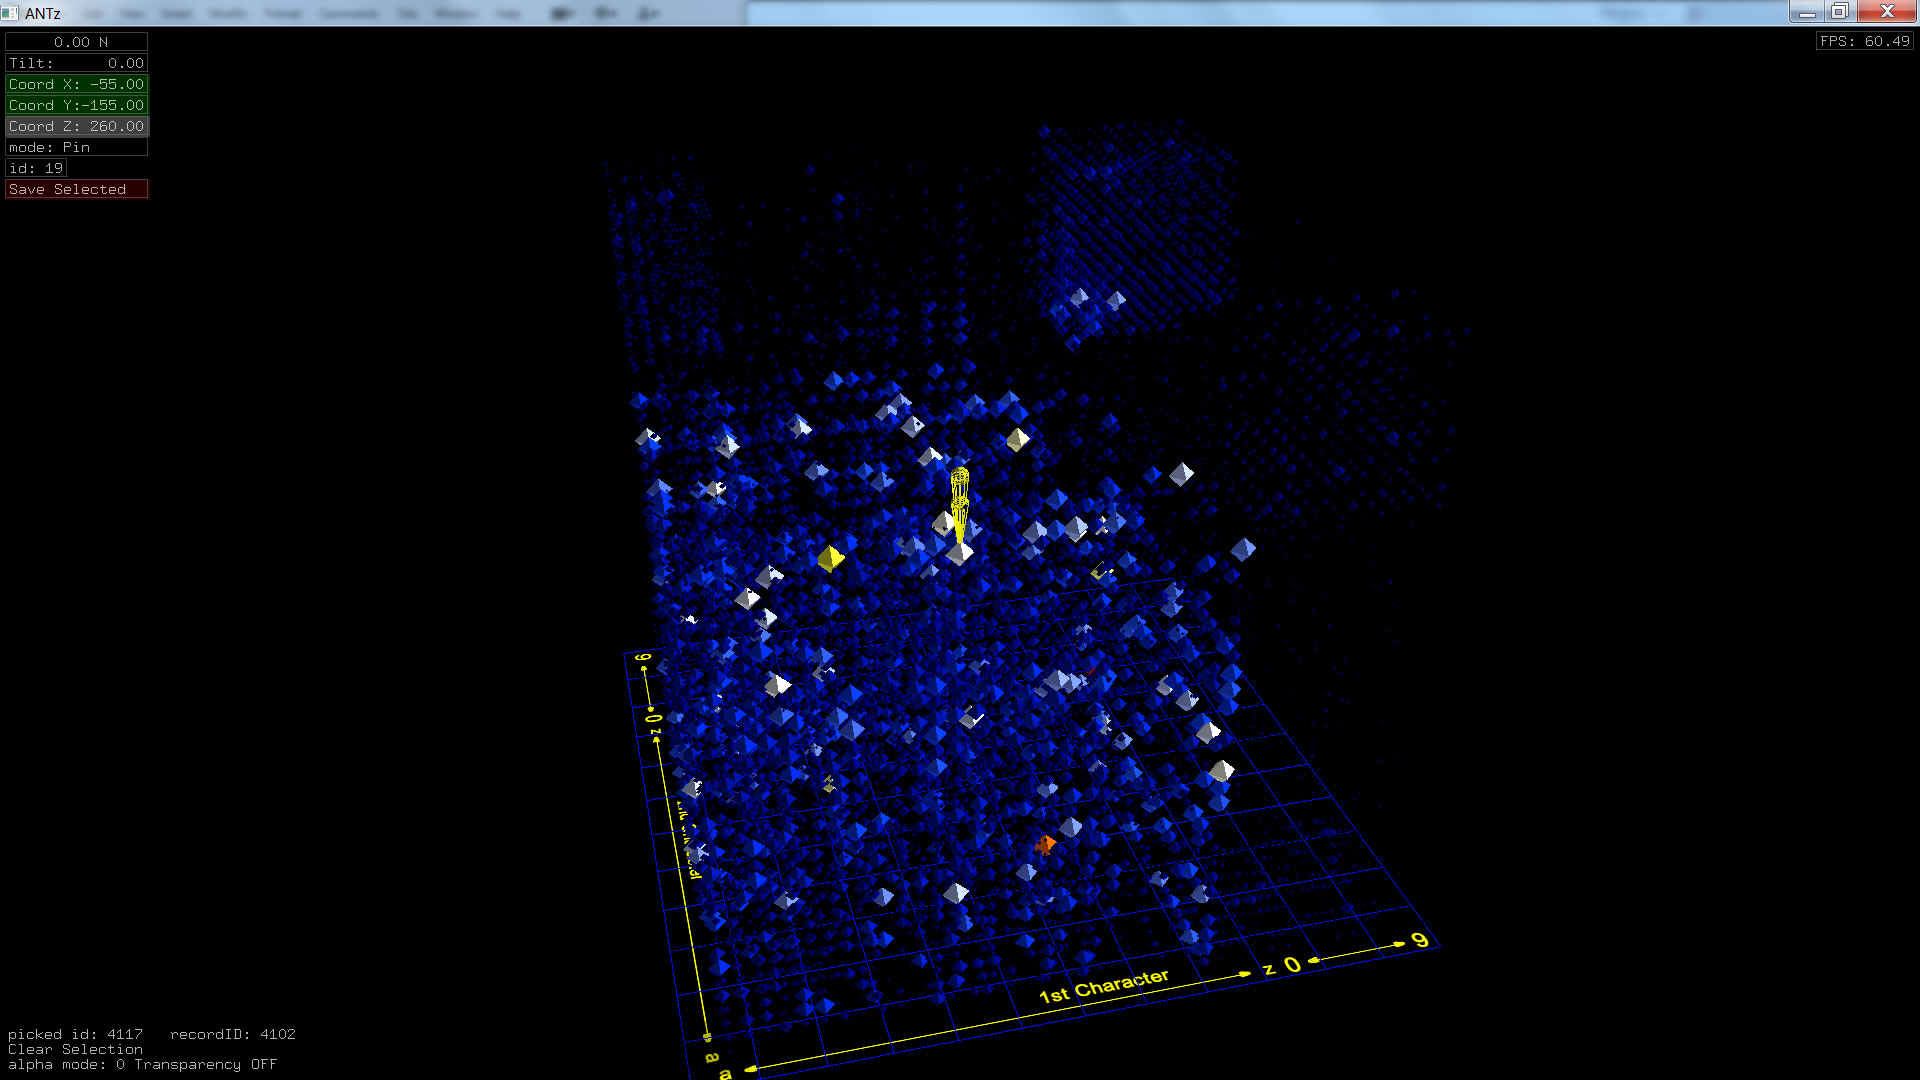Image resolution: width=1920 pixels, height=1080 pixels.
Task: Click the 1st Character axis label
Action: 1103,986
